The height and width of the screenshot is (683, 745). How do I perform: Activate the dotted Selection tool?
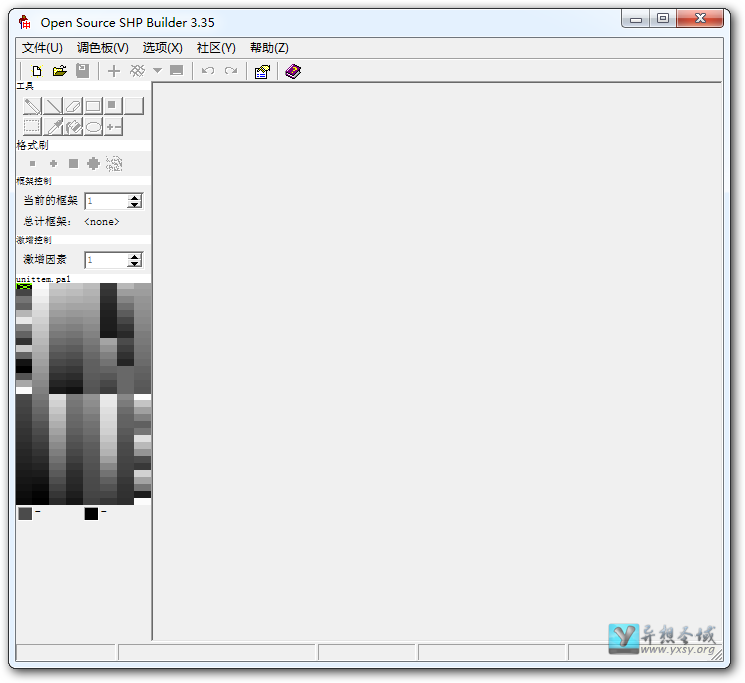pyautogui.click(x=33, y=127)
